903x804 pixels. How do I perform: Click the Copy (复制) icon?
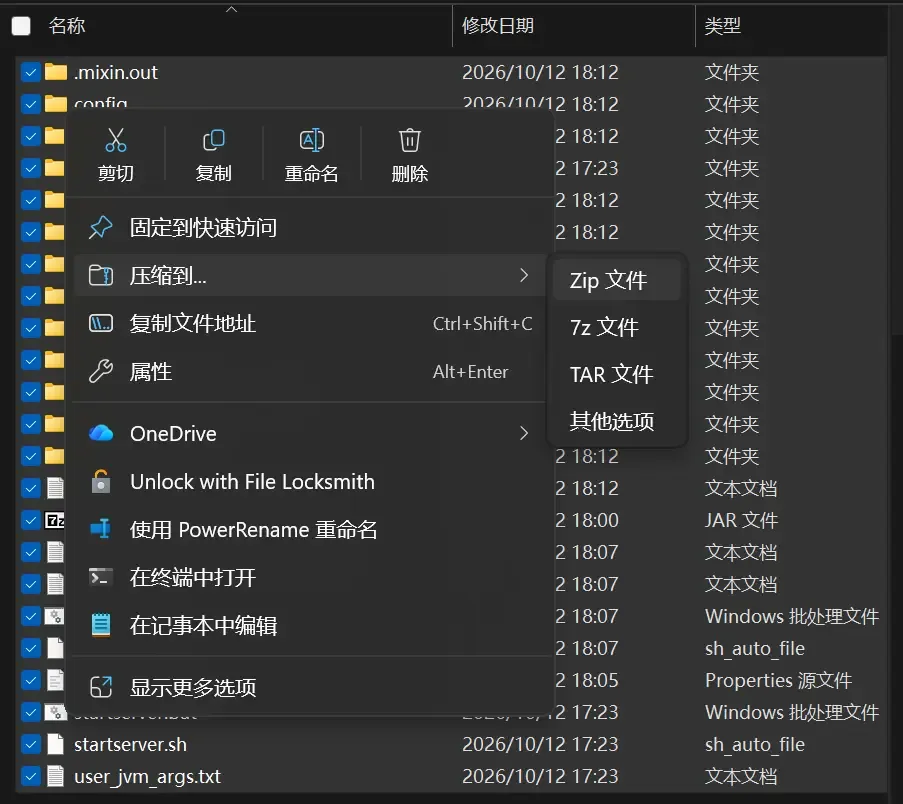coord(214,140)
